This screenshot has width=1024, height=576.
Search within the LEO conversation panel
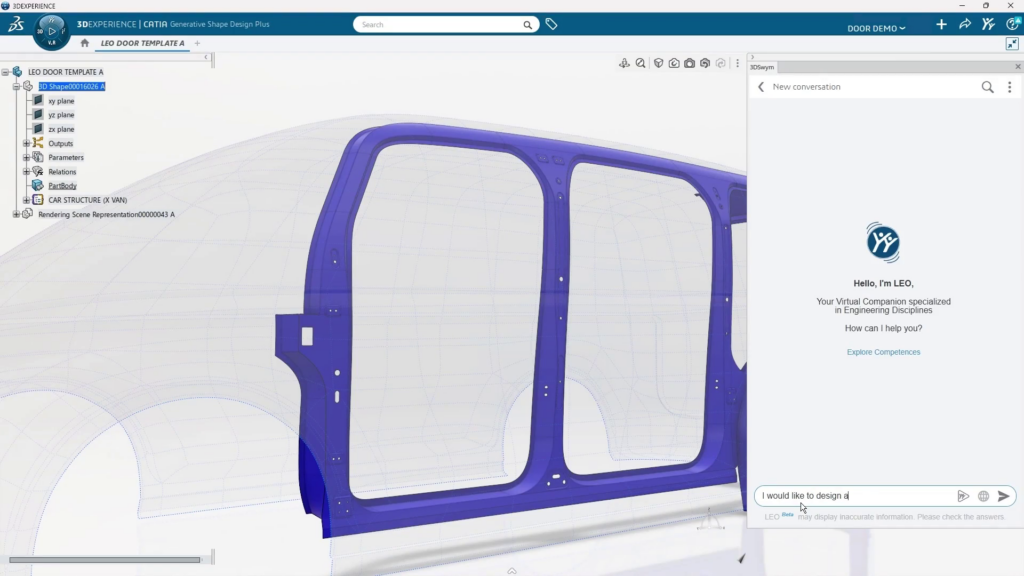click(x=987, y=87)
